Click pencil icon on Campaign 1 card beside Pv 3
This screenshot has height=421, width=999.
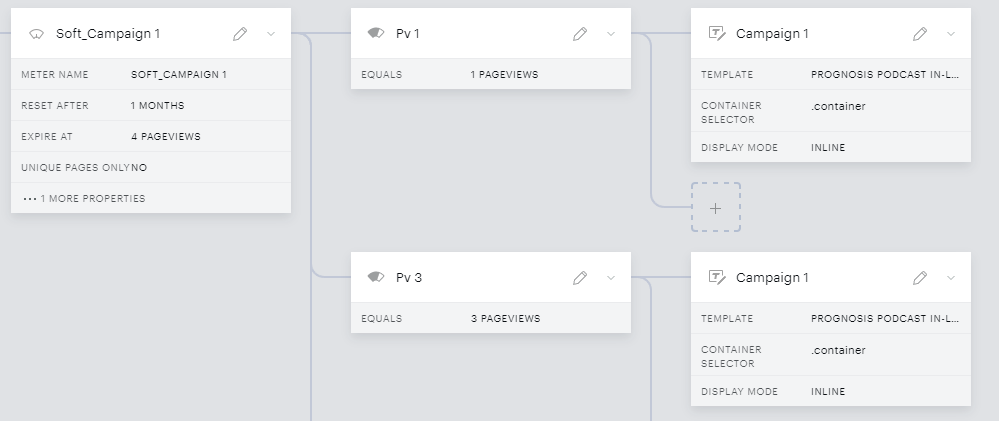click(x=919, y=278)
